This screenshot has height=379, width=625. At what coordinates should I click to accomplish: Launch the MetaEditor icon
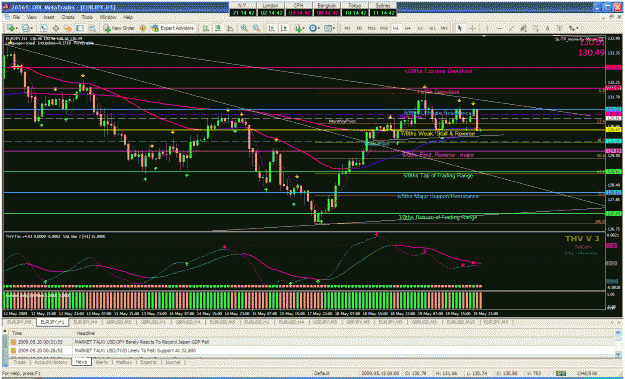[x=142, y=28]
